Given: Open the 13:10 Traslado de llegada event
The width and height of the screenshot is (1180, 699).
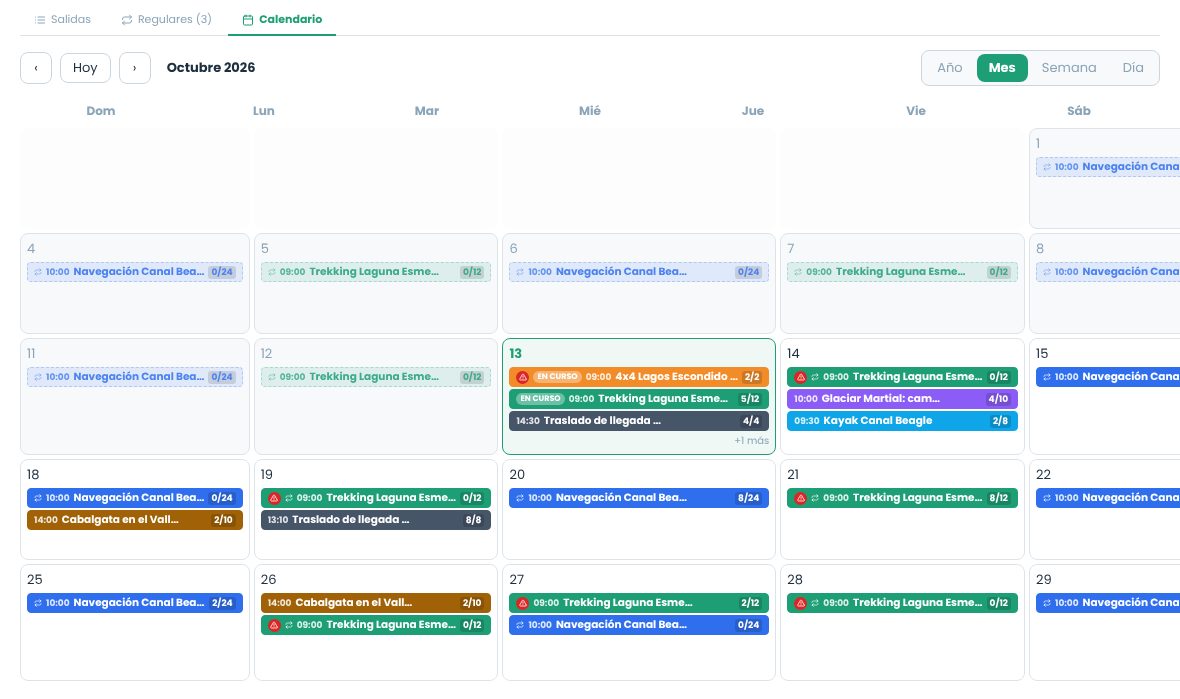Looking at the screenshot, I should click(376, 520).
